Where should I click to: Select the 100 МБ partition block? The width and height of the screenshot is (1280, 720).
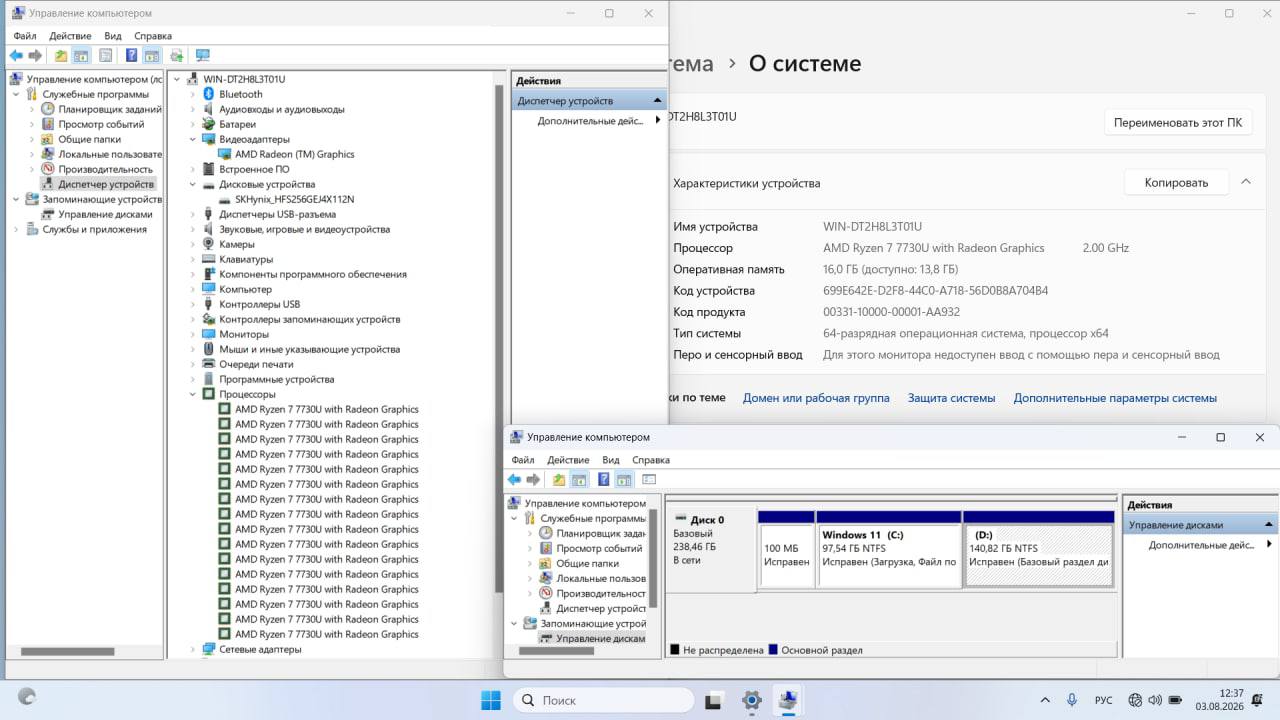point(786,548)
